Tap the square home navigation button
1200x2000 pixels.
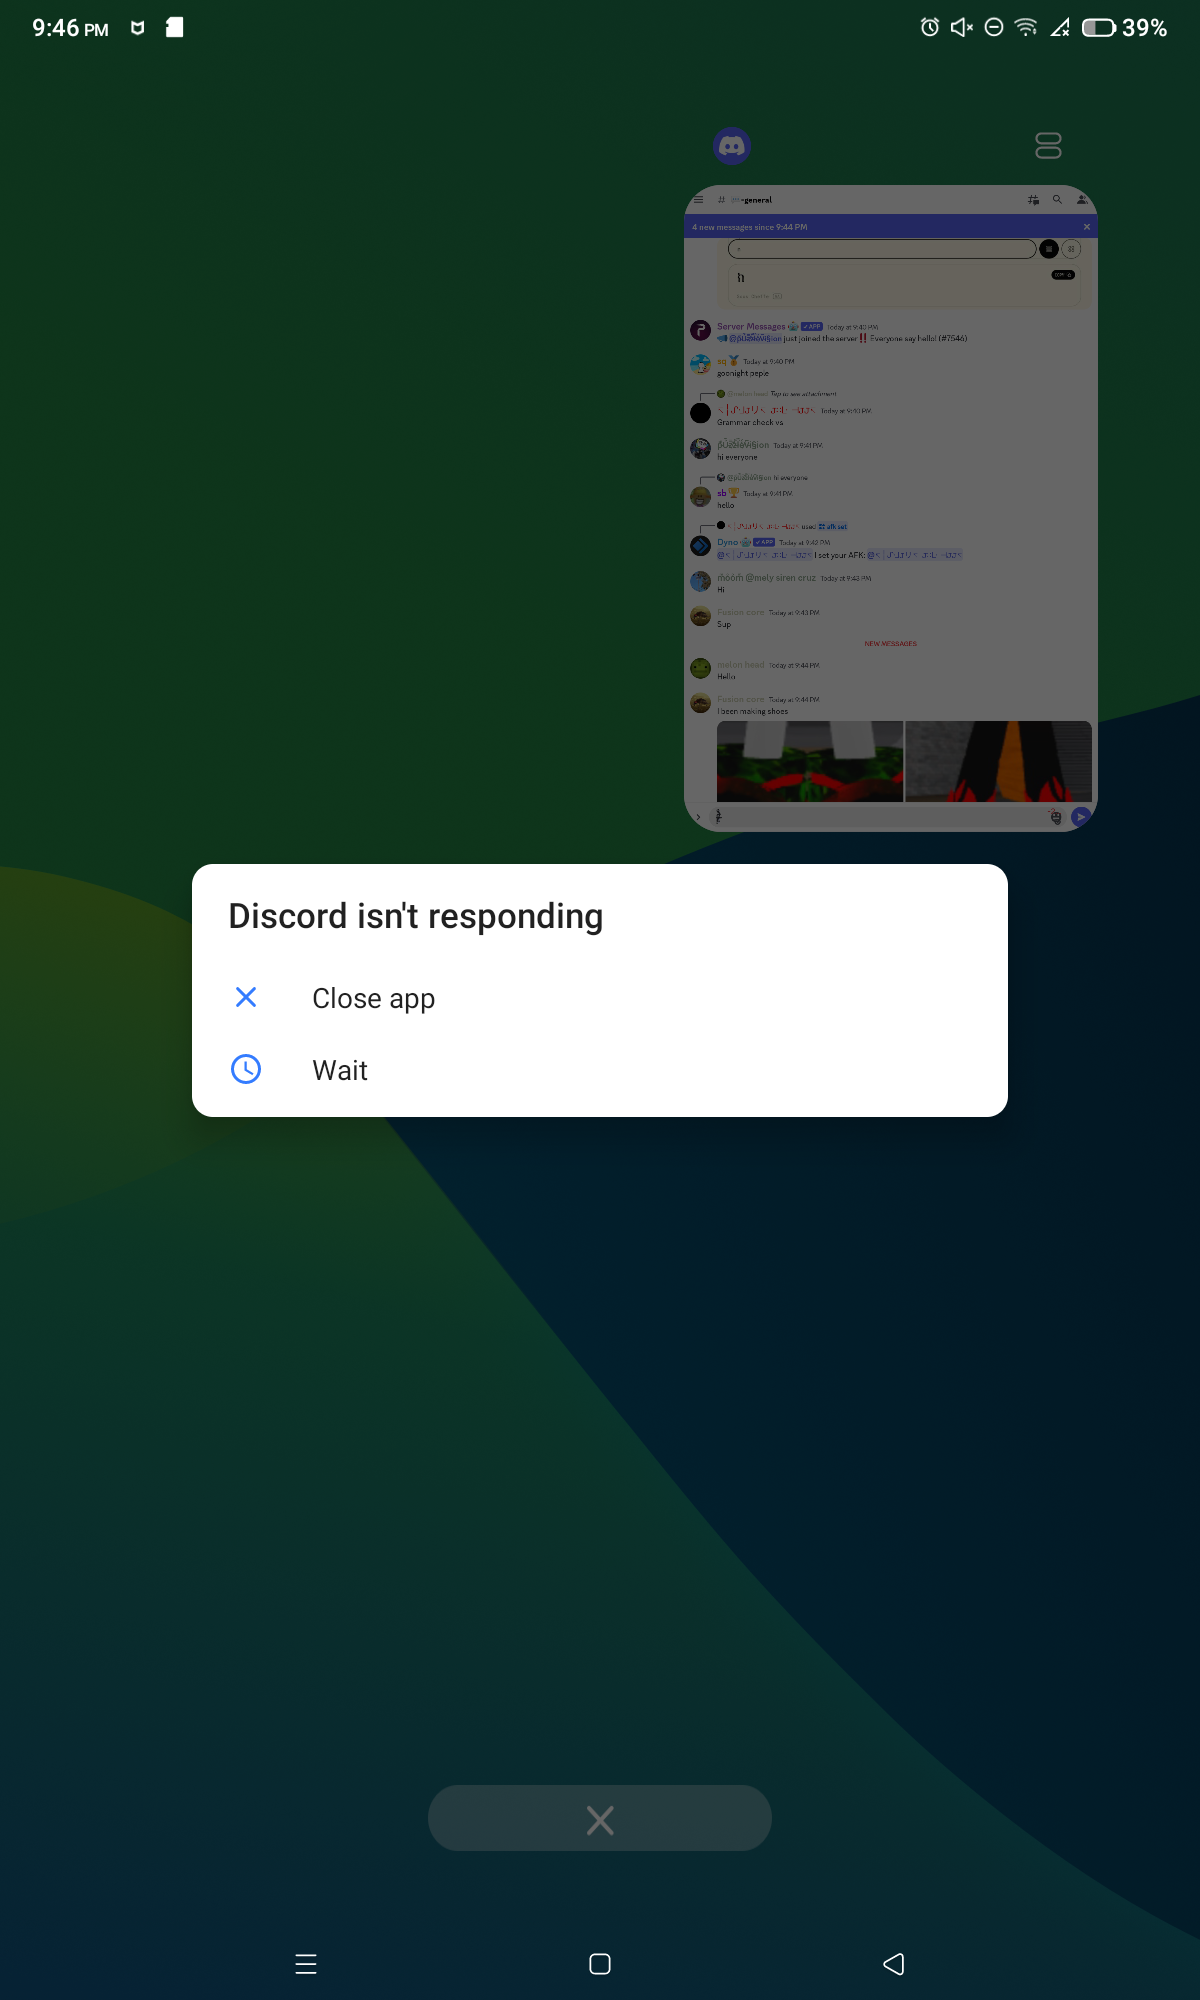[x=600, y=1964]
